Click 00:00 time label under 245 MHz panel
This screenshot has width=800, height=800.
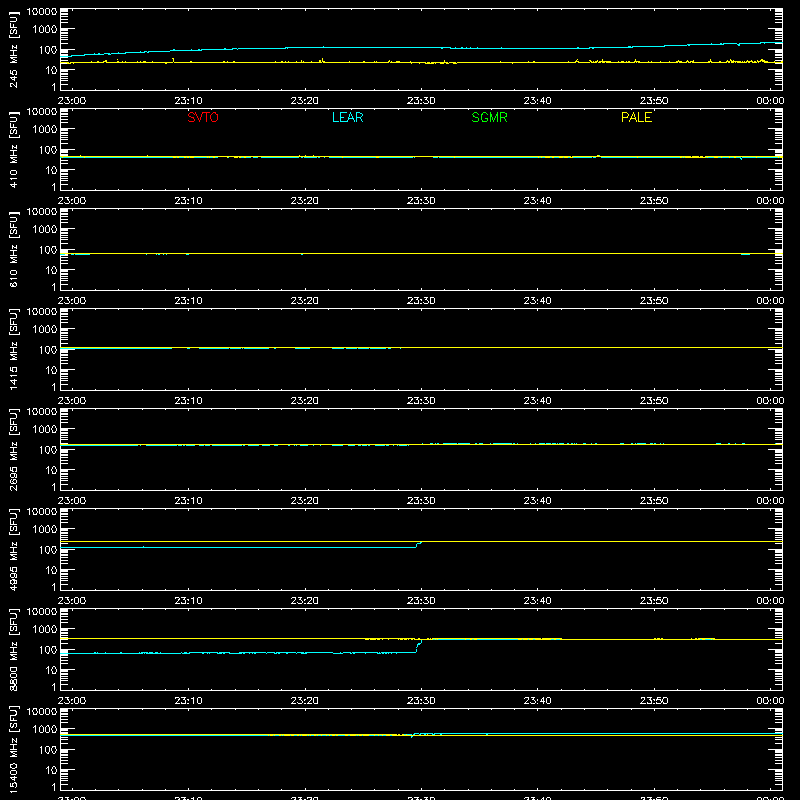[x=770, y=101]
